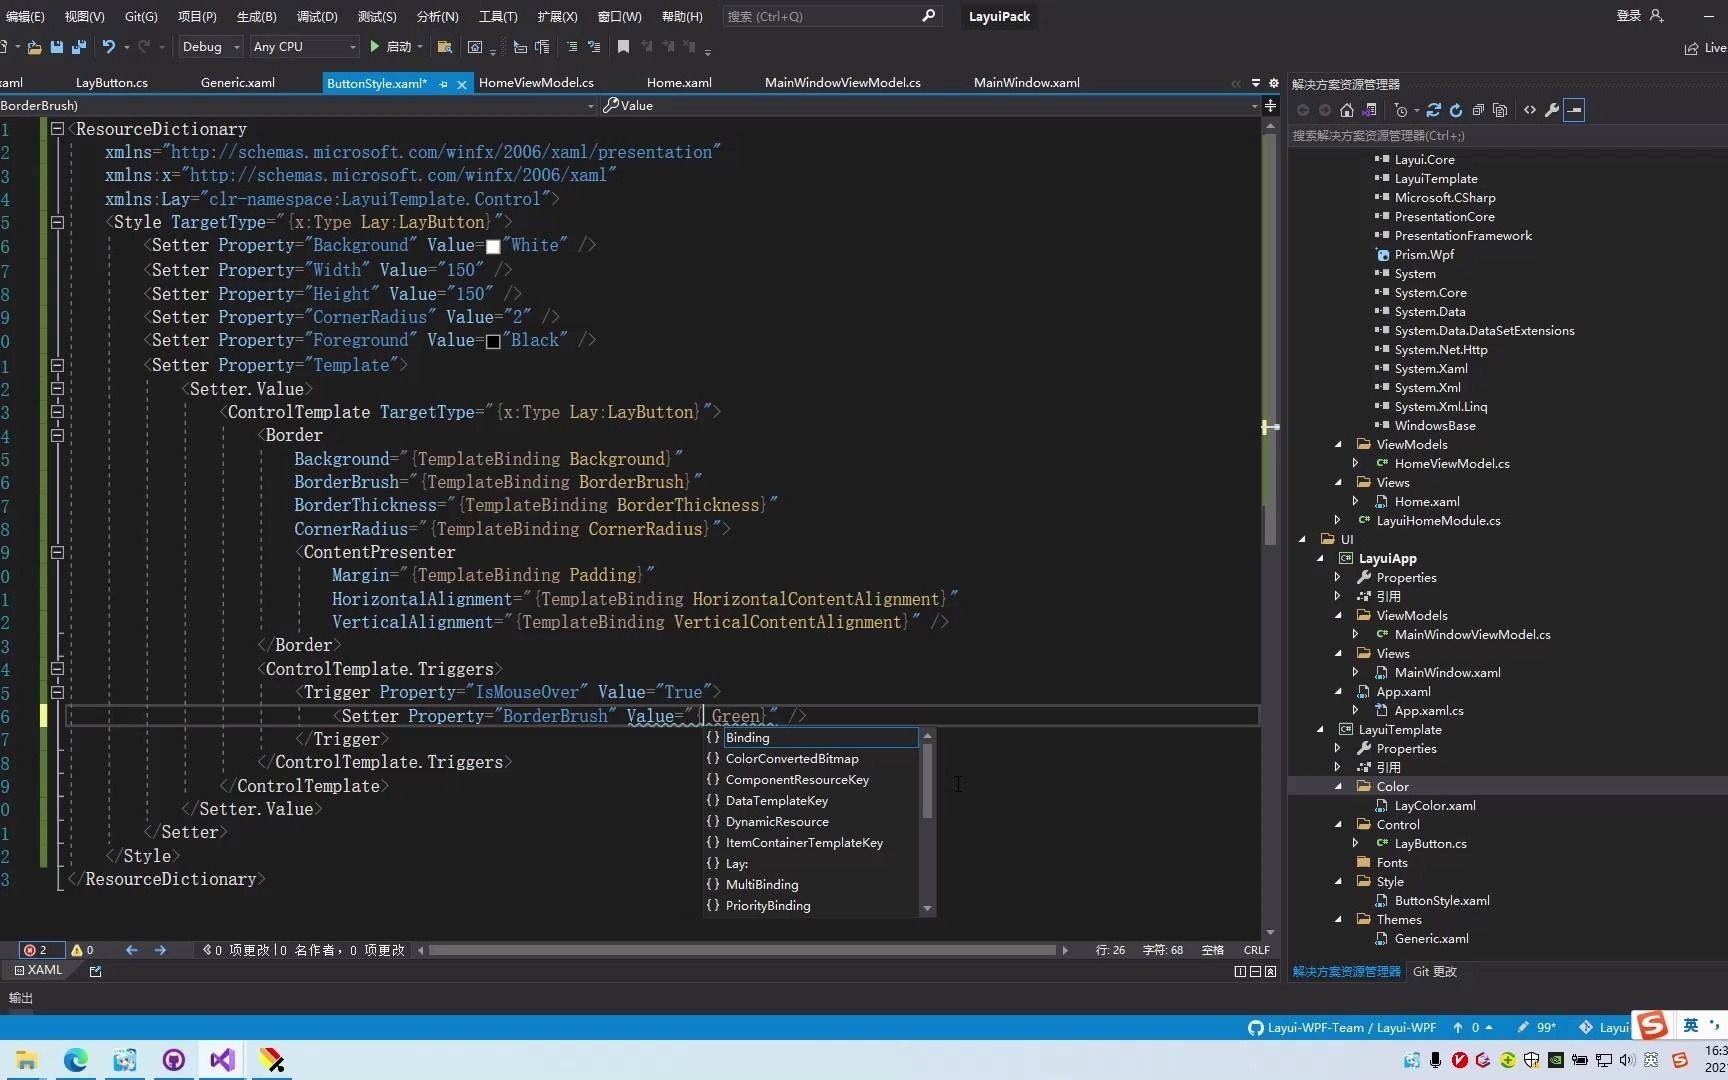Switch to the MainWindow.xaml tab

click(1027, 83)
